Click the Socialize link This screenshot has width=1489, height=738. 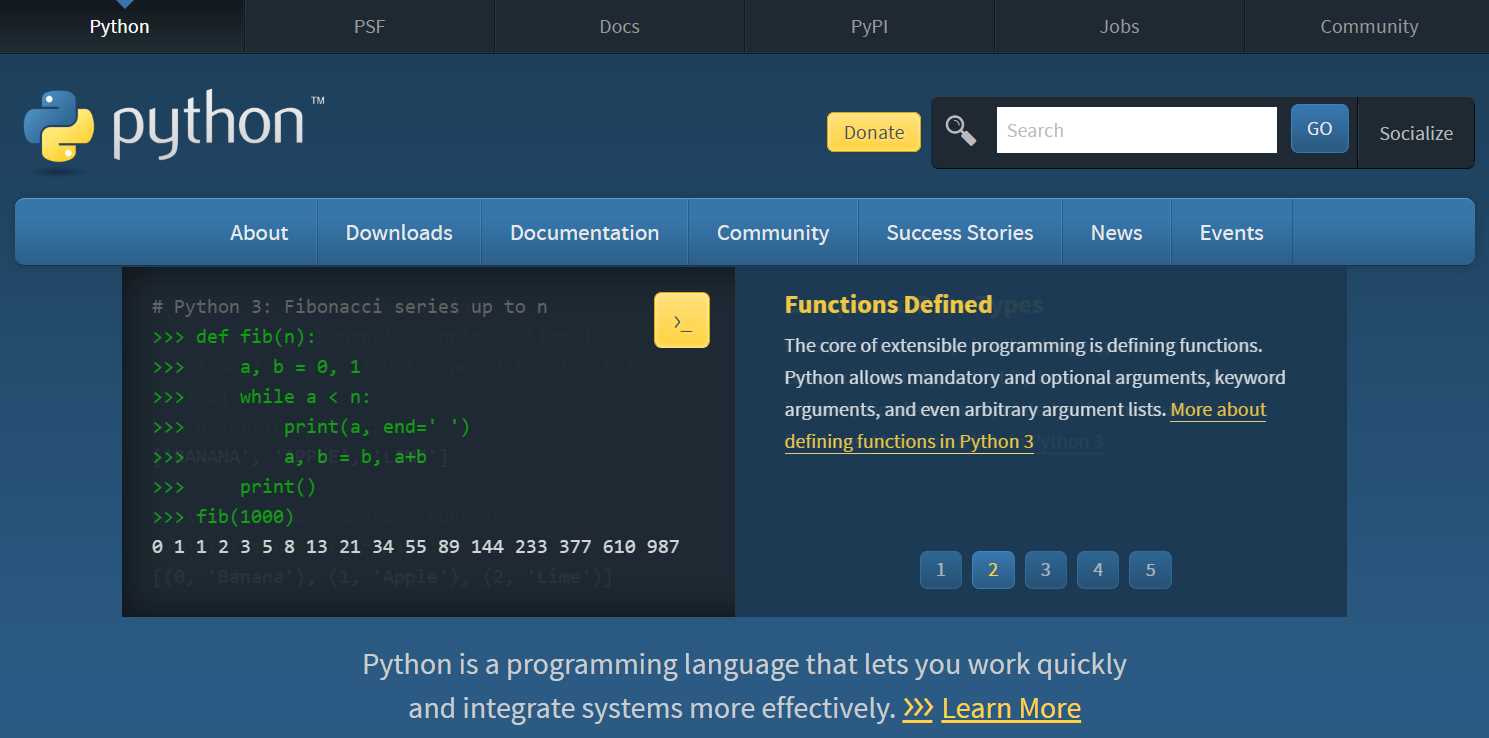tap(1415, 132)
